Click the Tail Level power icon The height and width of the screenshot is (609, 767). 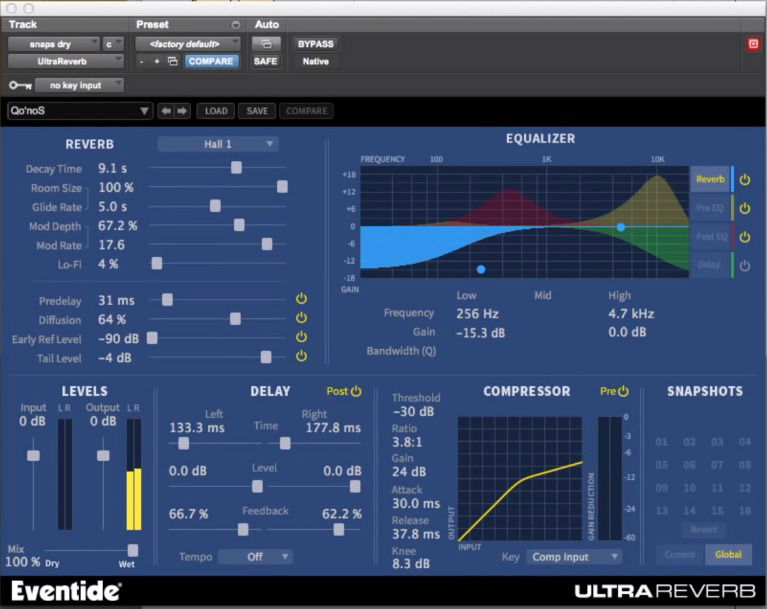(x=301, y=356)
